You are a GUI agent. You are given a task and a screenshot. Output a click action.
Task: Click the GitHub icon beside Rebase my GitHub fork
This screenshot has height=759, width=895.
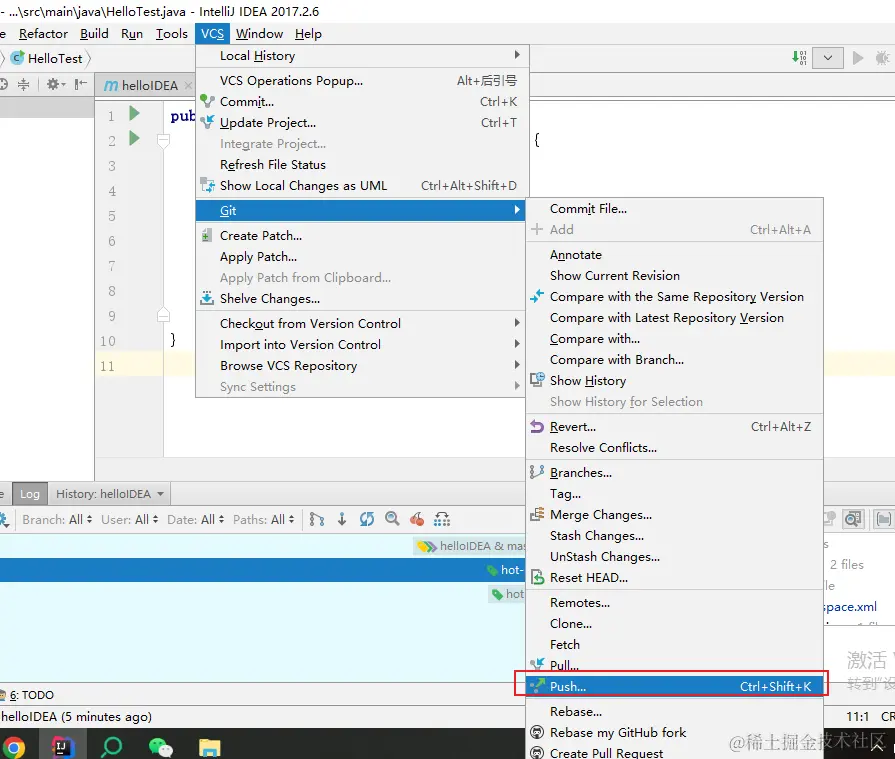537,732
